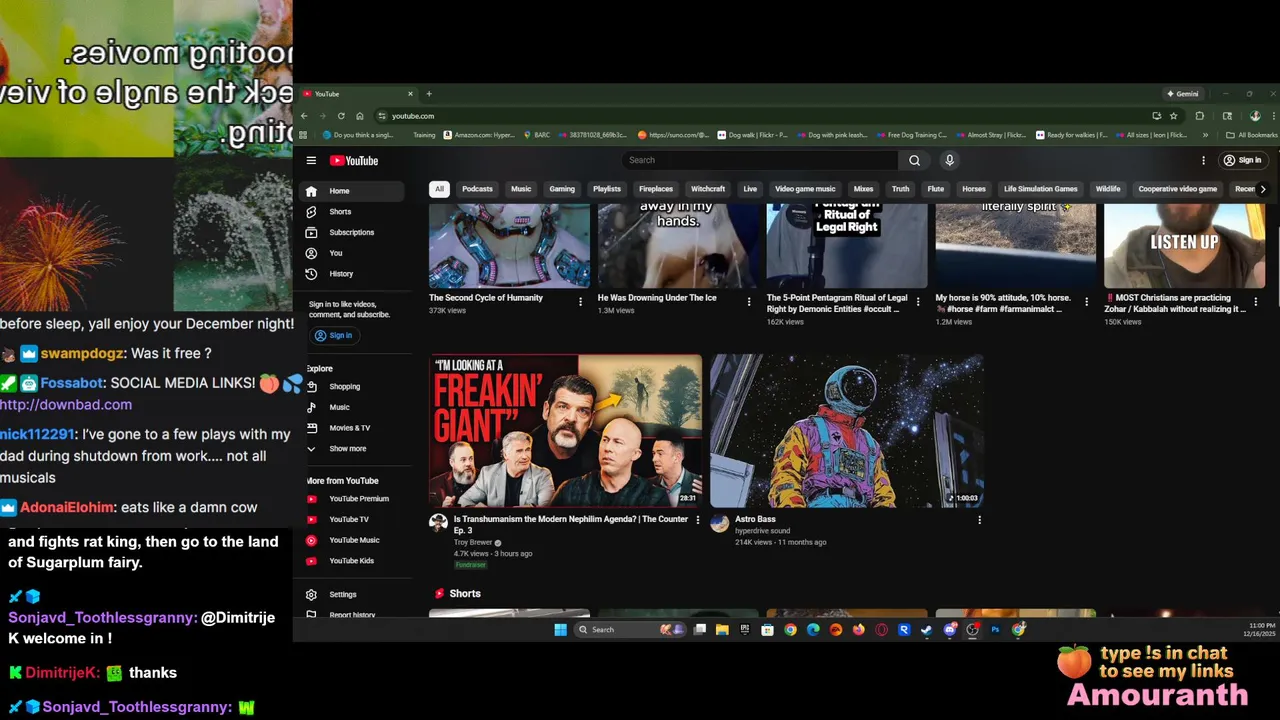Open Photoshop from the taskbar
This screenshot has height=720, width=1280.
995,630
